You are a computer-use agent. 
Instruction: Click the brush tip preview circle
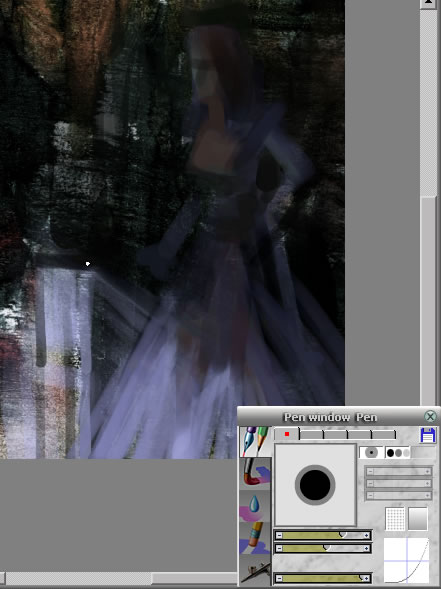tap(315, 485)
